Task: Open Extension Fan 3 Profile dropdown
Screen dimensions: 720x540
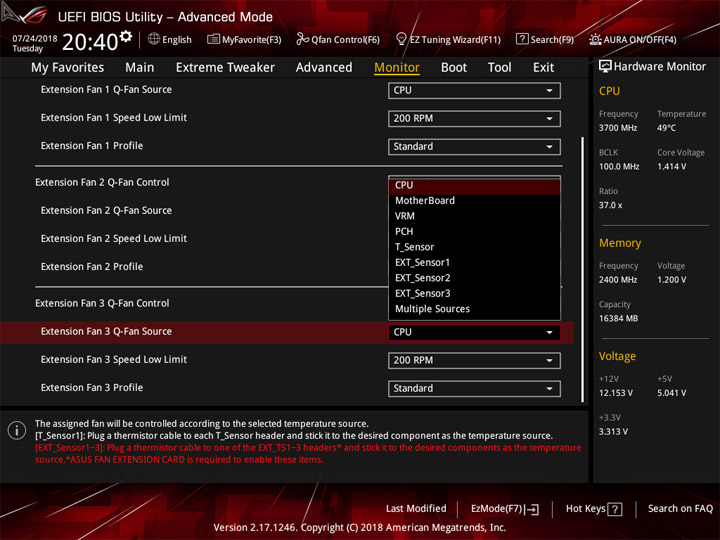Action: (x=474, y=388)
